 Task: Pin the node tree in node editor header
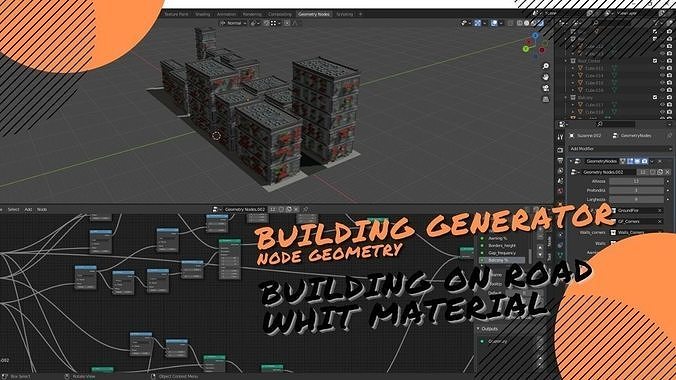point(305,209)
